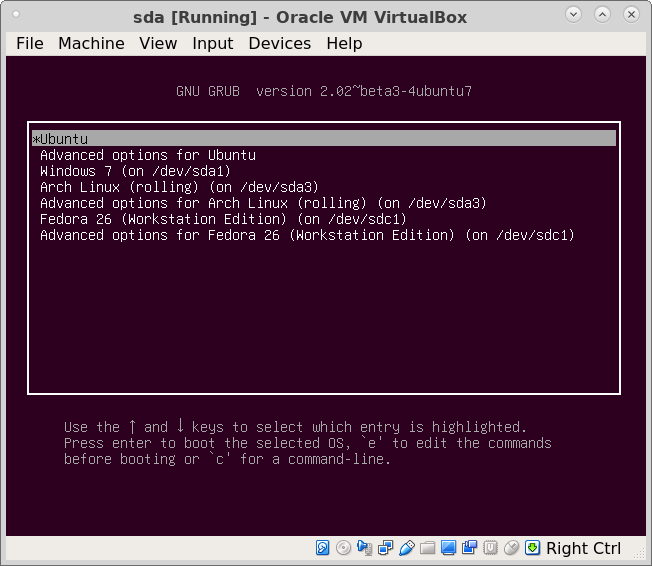652x566 pixels.
Task: Click the mouse integration status icon
Action: (x=511, y=548)
